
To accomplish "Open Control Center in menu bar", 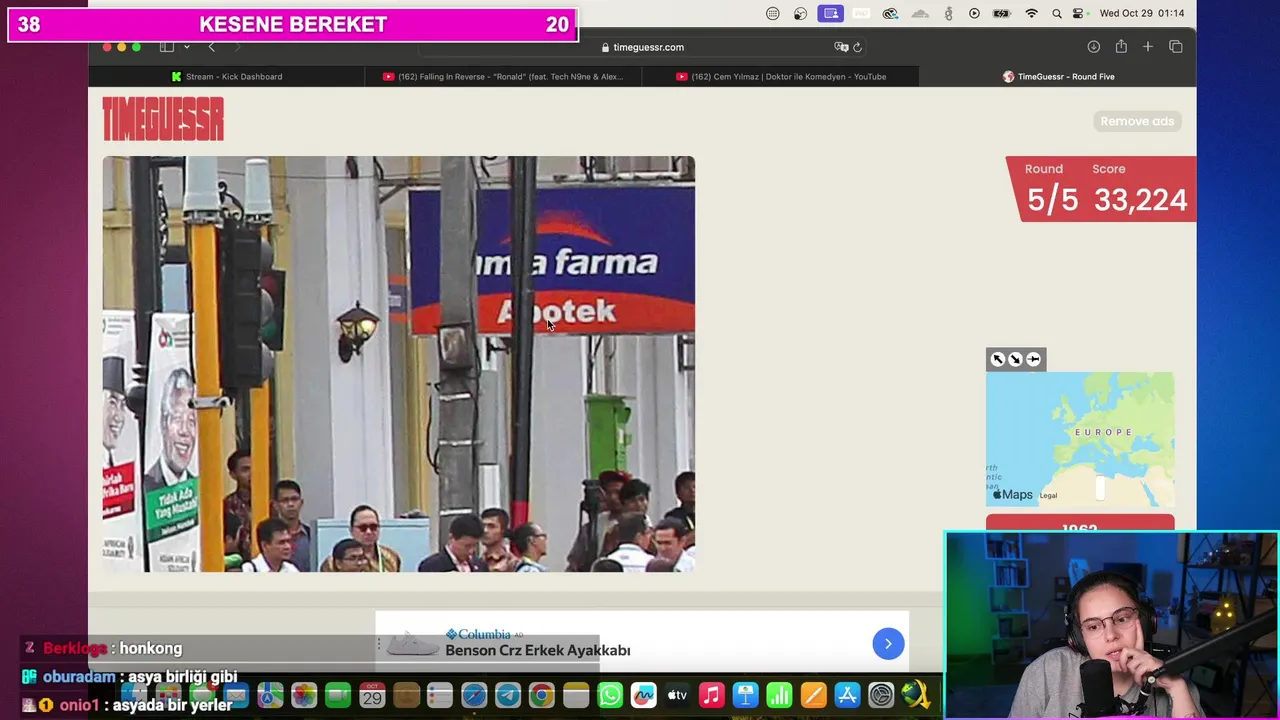I will (x=1078, y=13).
